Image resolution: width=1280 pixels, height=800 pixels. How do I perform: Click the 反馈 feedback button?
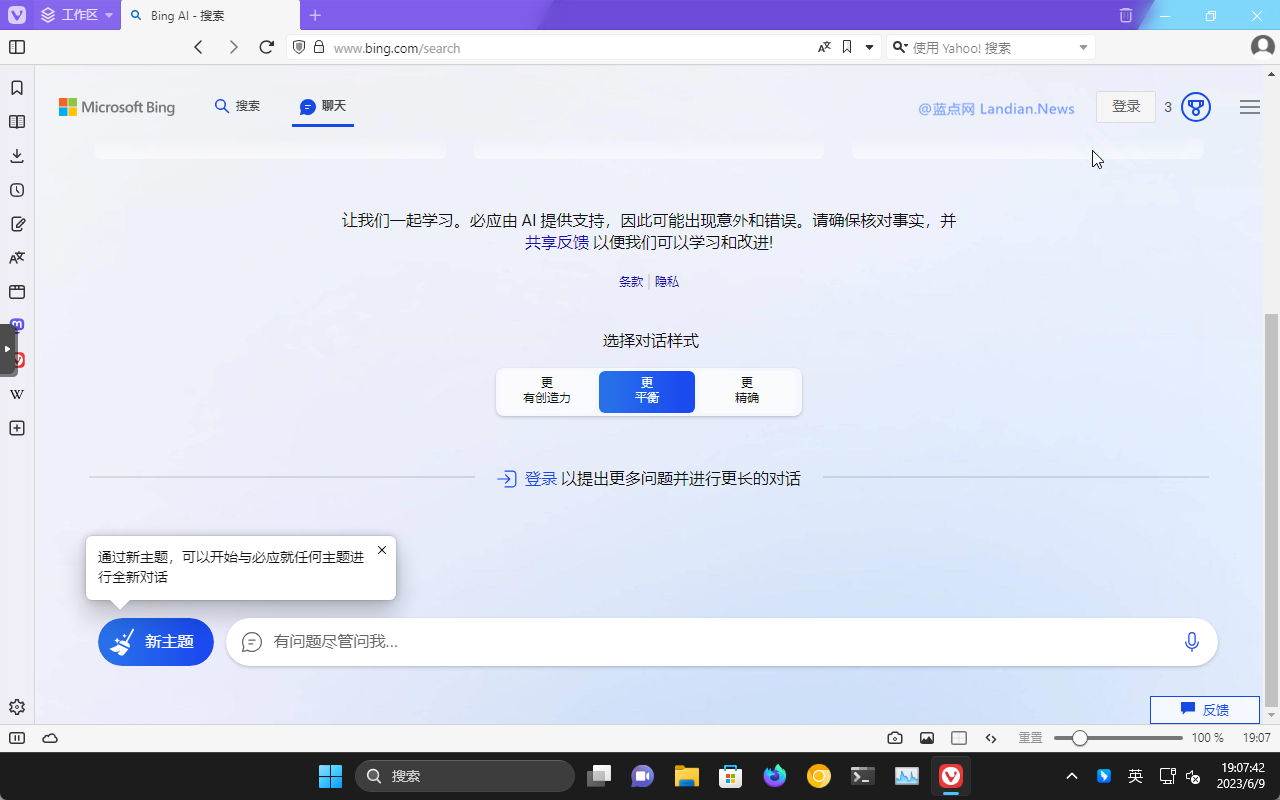pyautogui.click(x=1205, y=710)
